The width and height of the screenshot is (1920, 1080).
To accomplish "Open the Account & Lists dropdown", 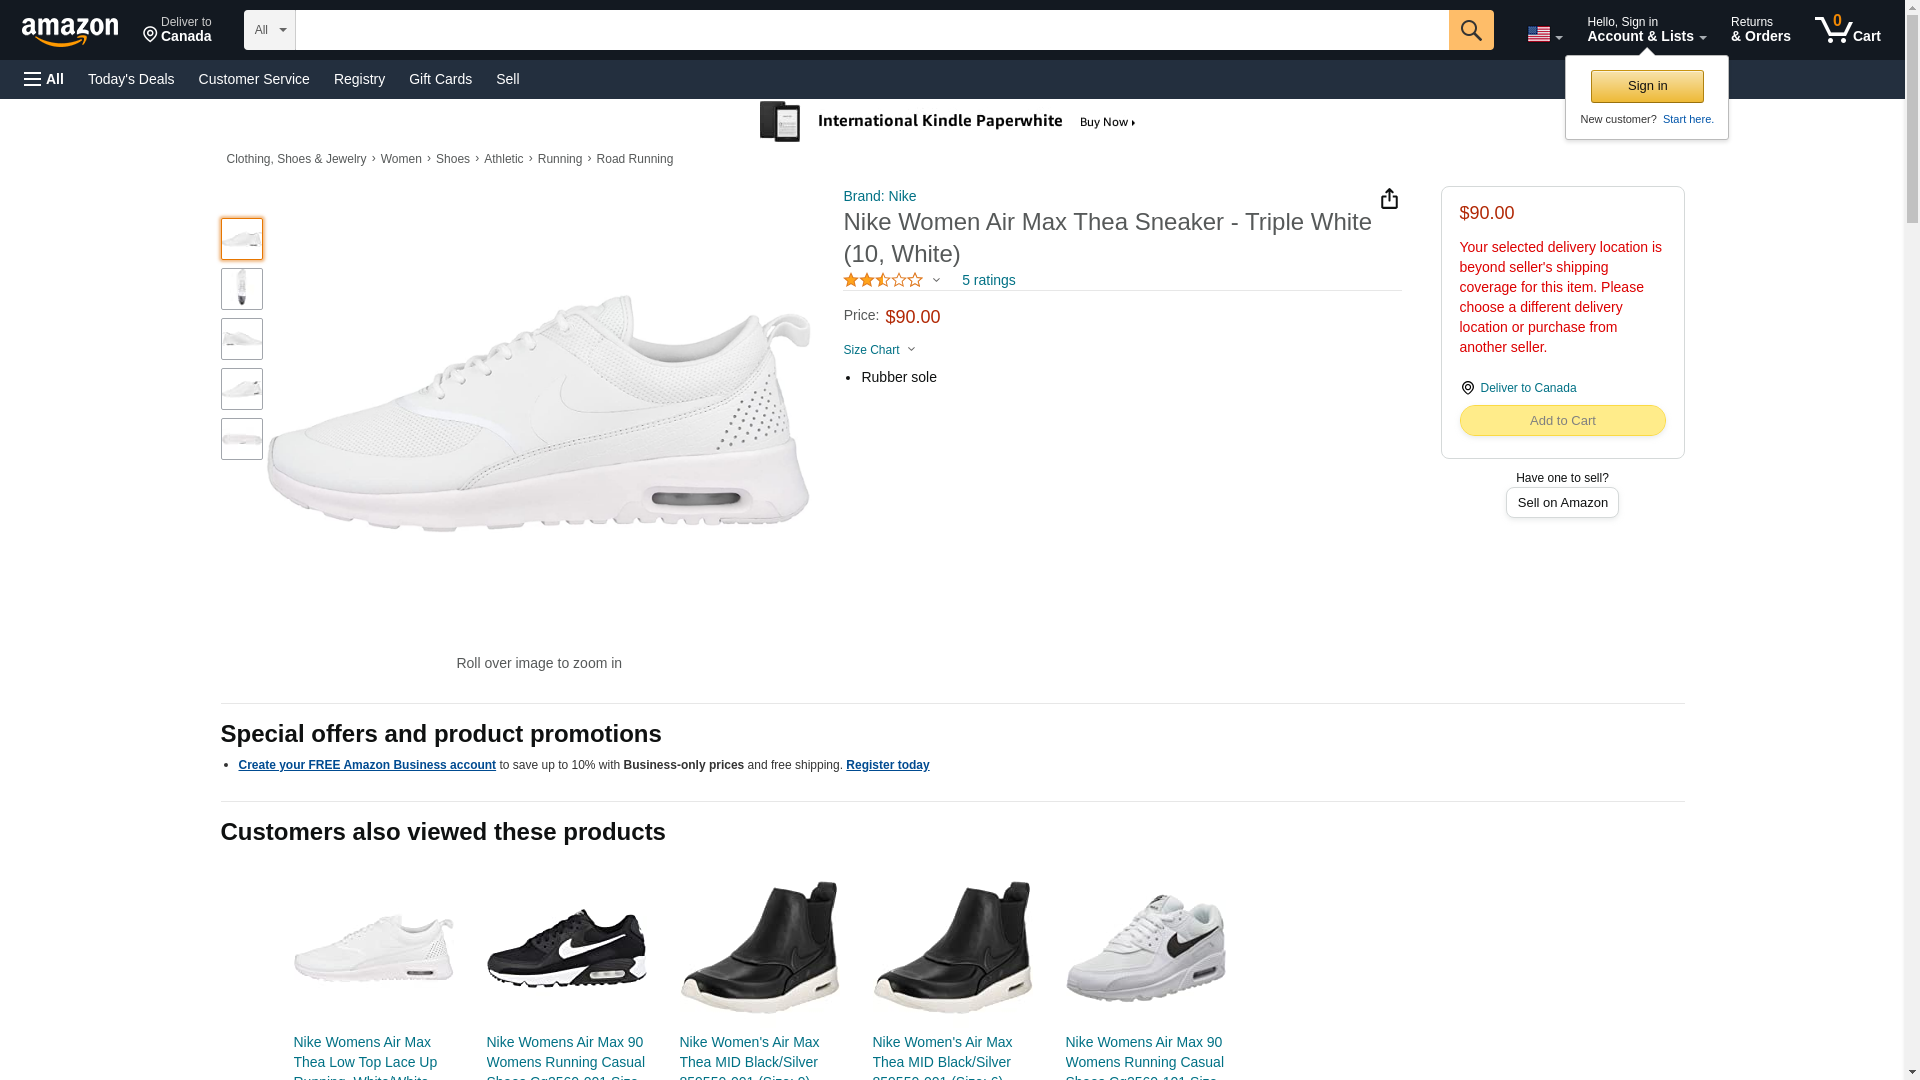I will [x=1646, y=30].
